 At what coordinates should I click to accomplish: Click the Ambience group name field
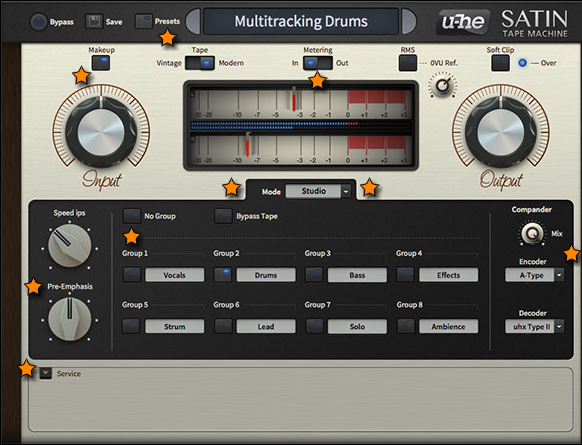[x=448, y=326]
